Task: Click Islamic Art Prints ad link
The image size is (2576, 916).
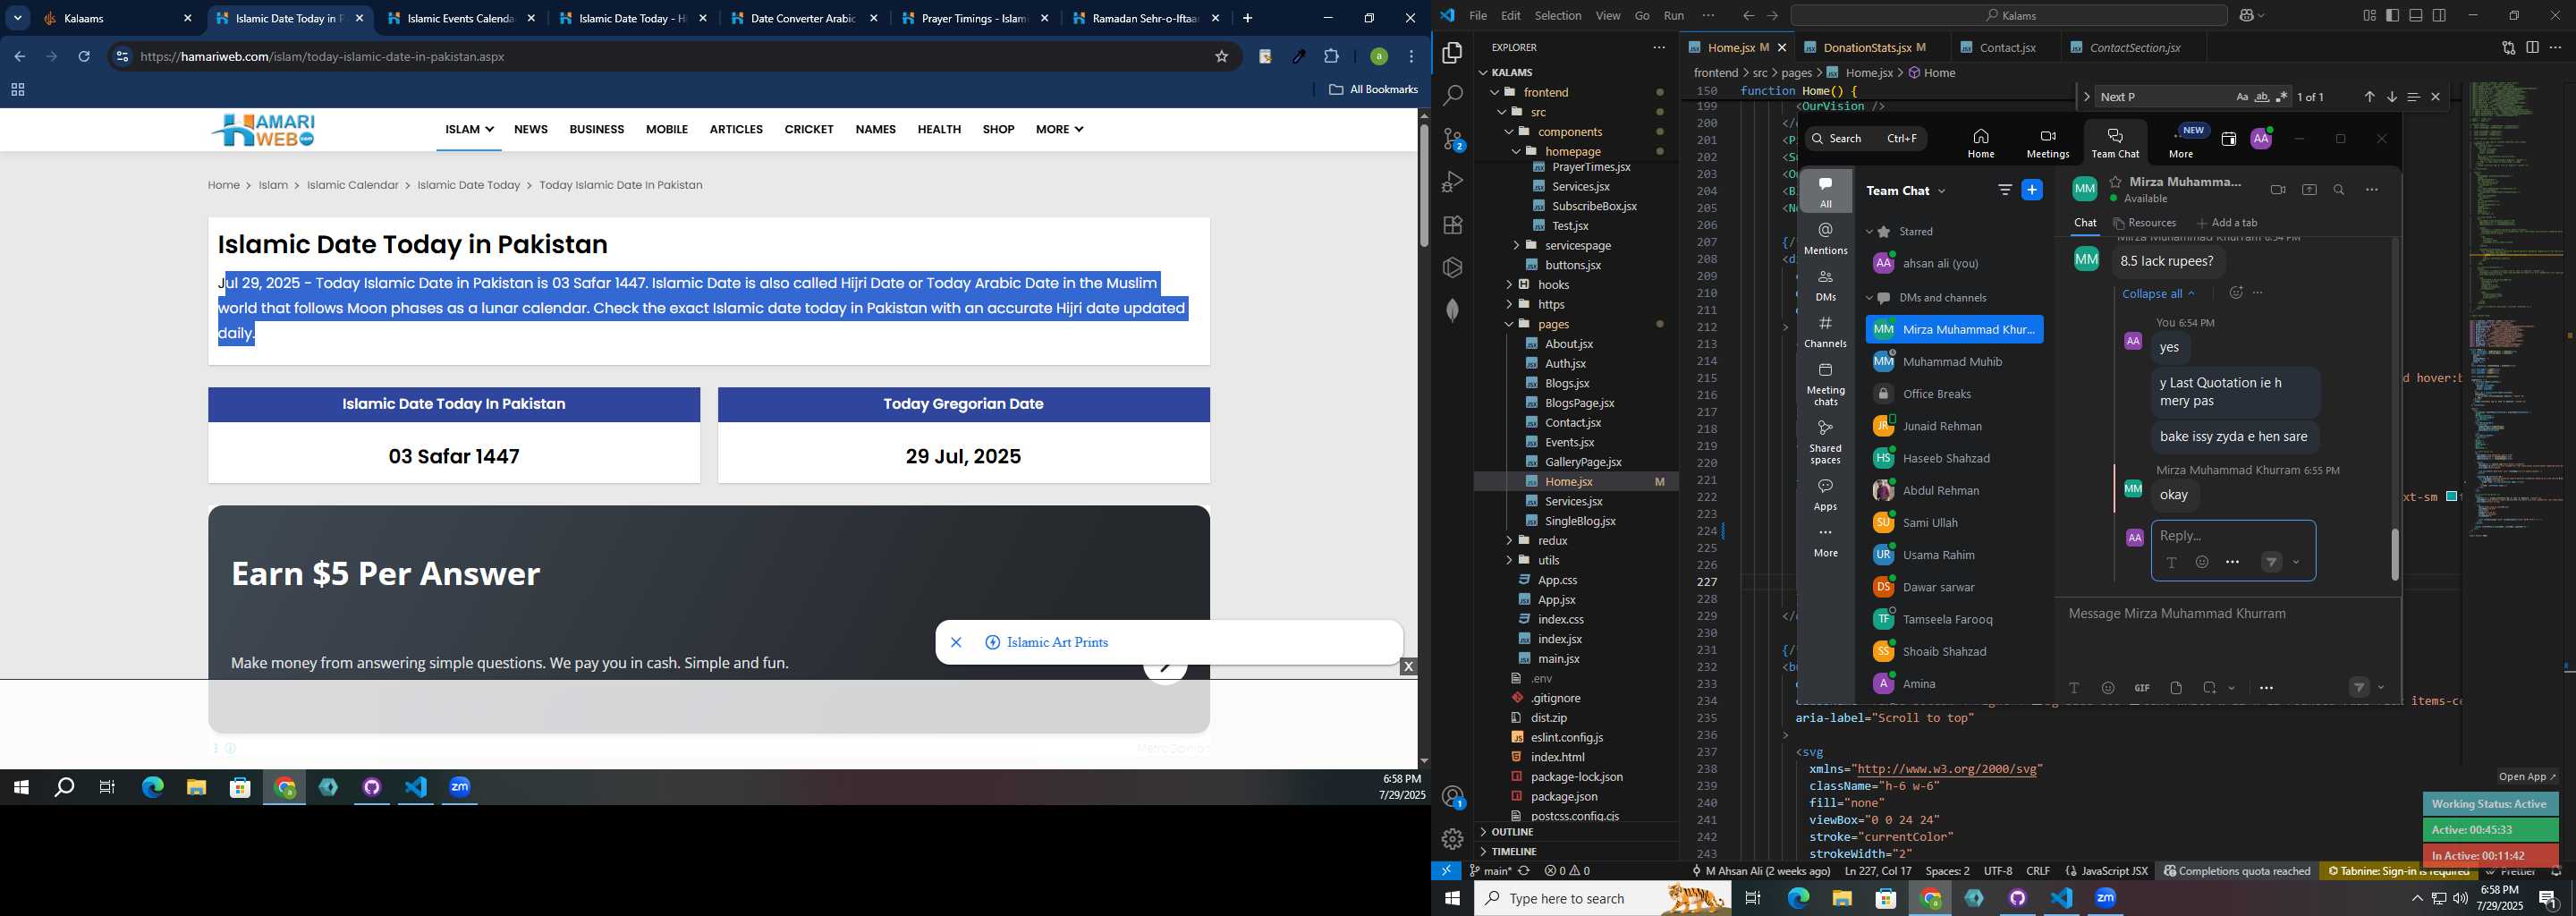Action: (1057, 643)
